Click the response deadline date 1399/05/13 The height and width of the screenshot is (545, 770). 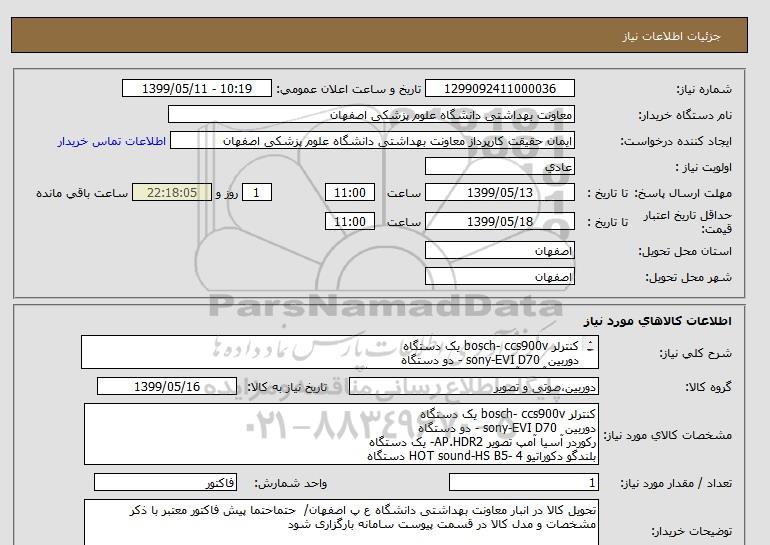click(499, 192)
